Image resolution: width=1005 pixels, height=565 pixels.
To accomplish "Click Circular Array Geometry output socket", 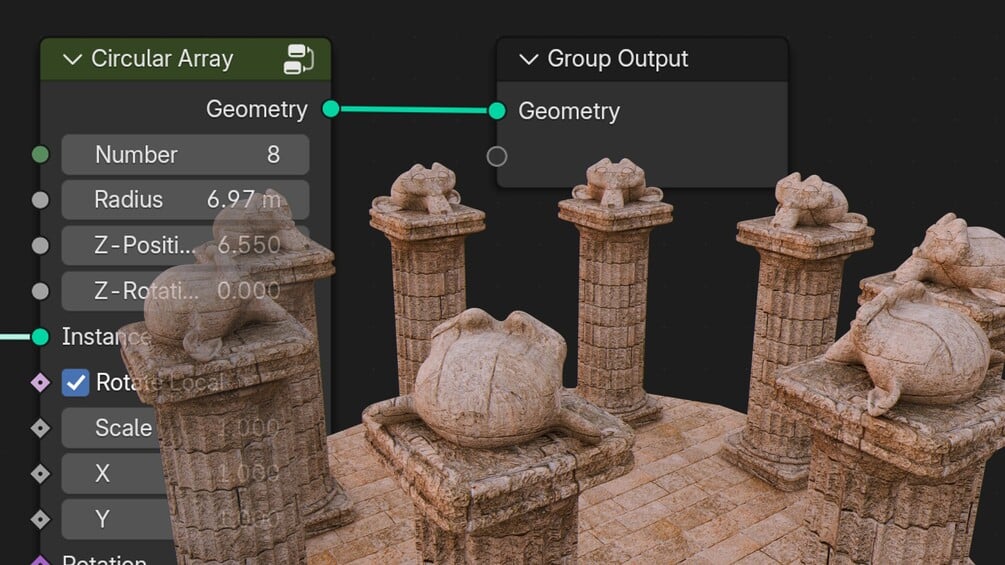I will click(x=331, y=109).
